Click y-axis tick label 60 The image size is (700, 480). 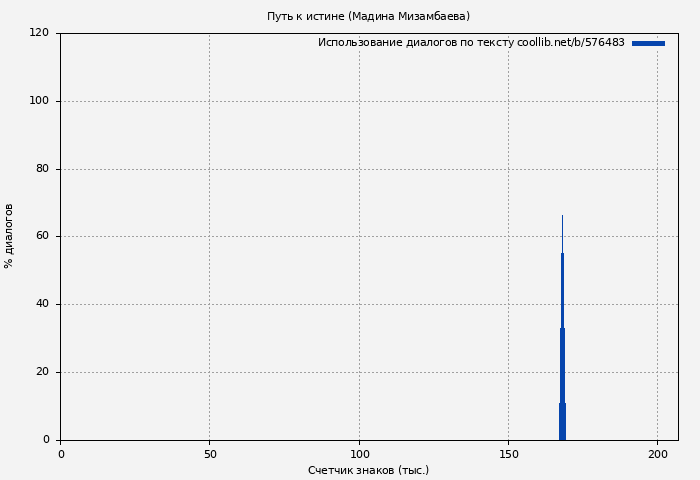tap(42, 237)
